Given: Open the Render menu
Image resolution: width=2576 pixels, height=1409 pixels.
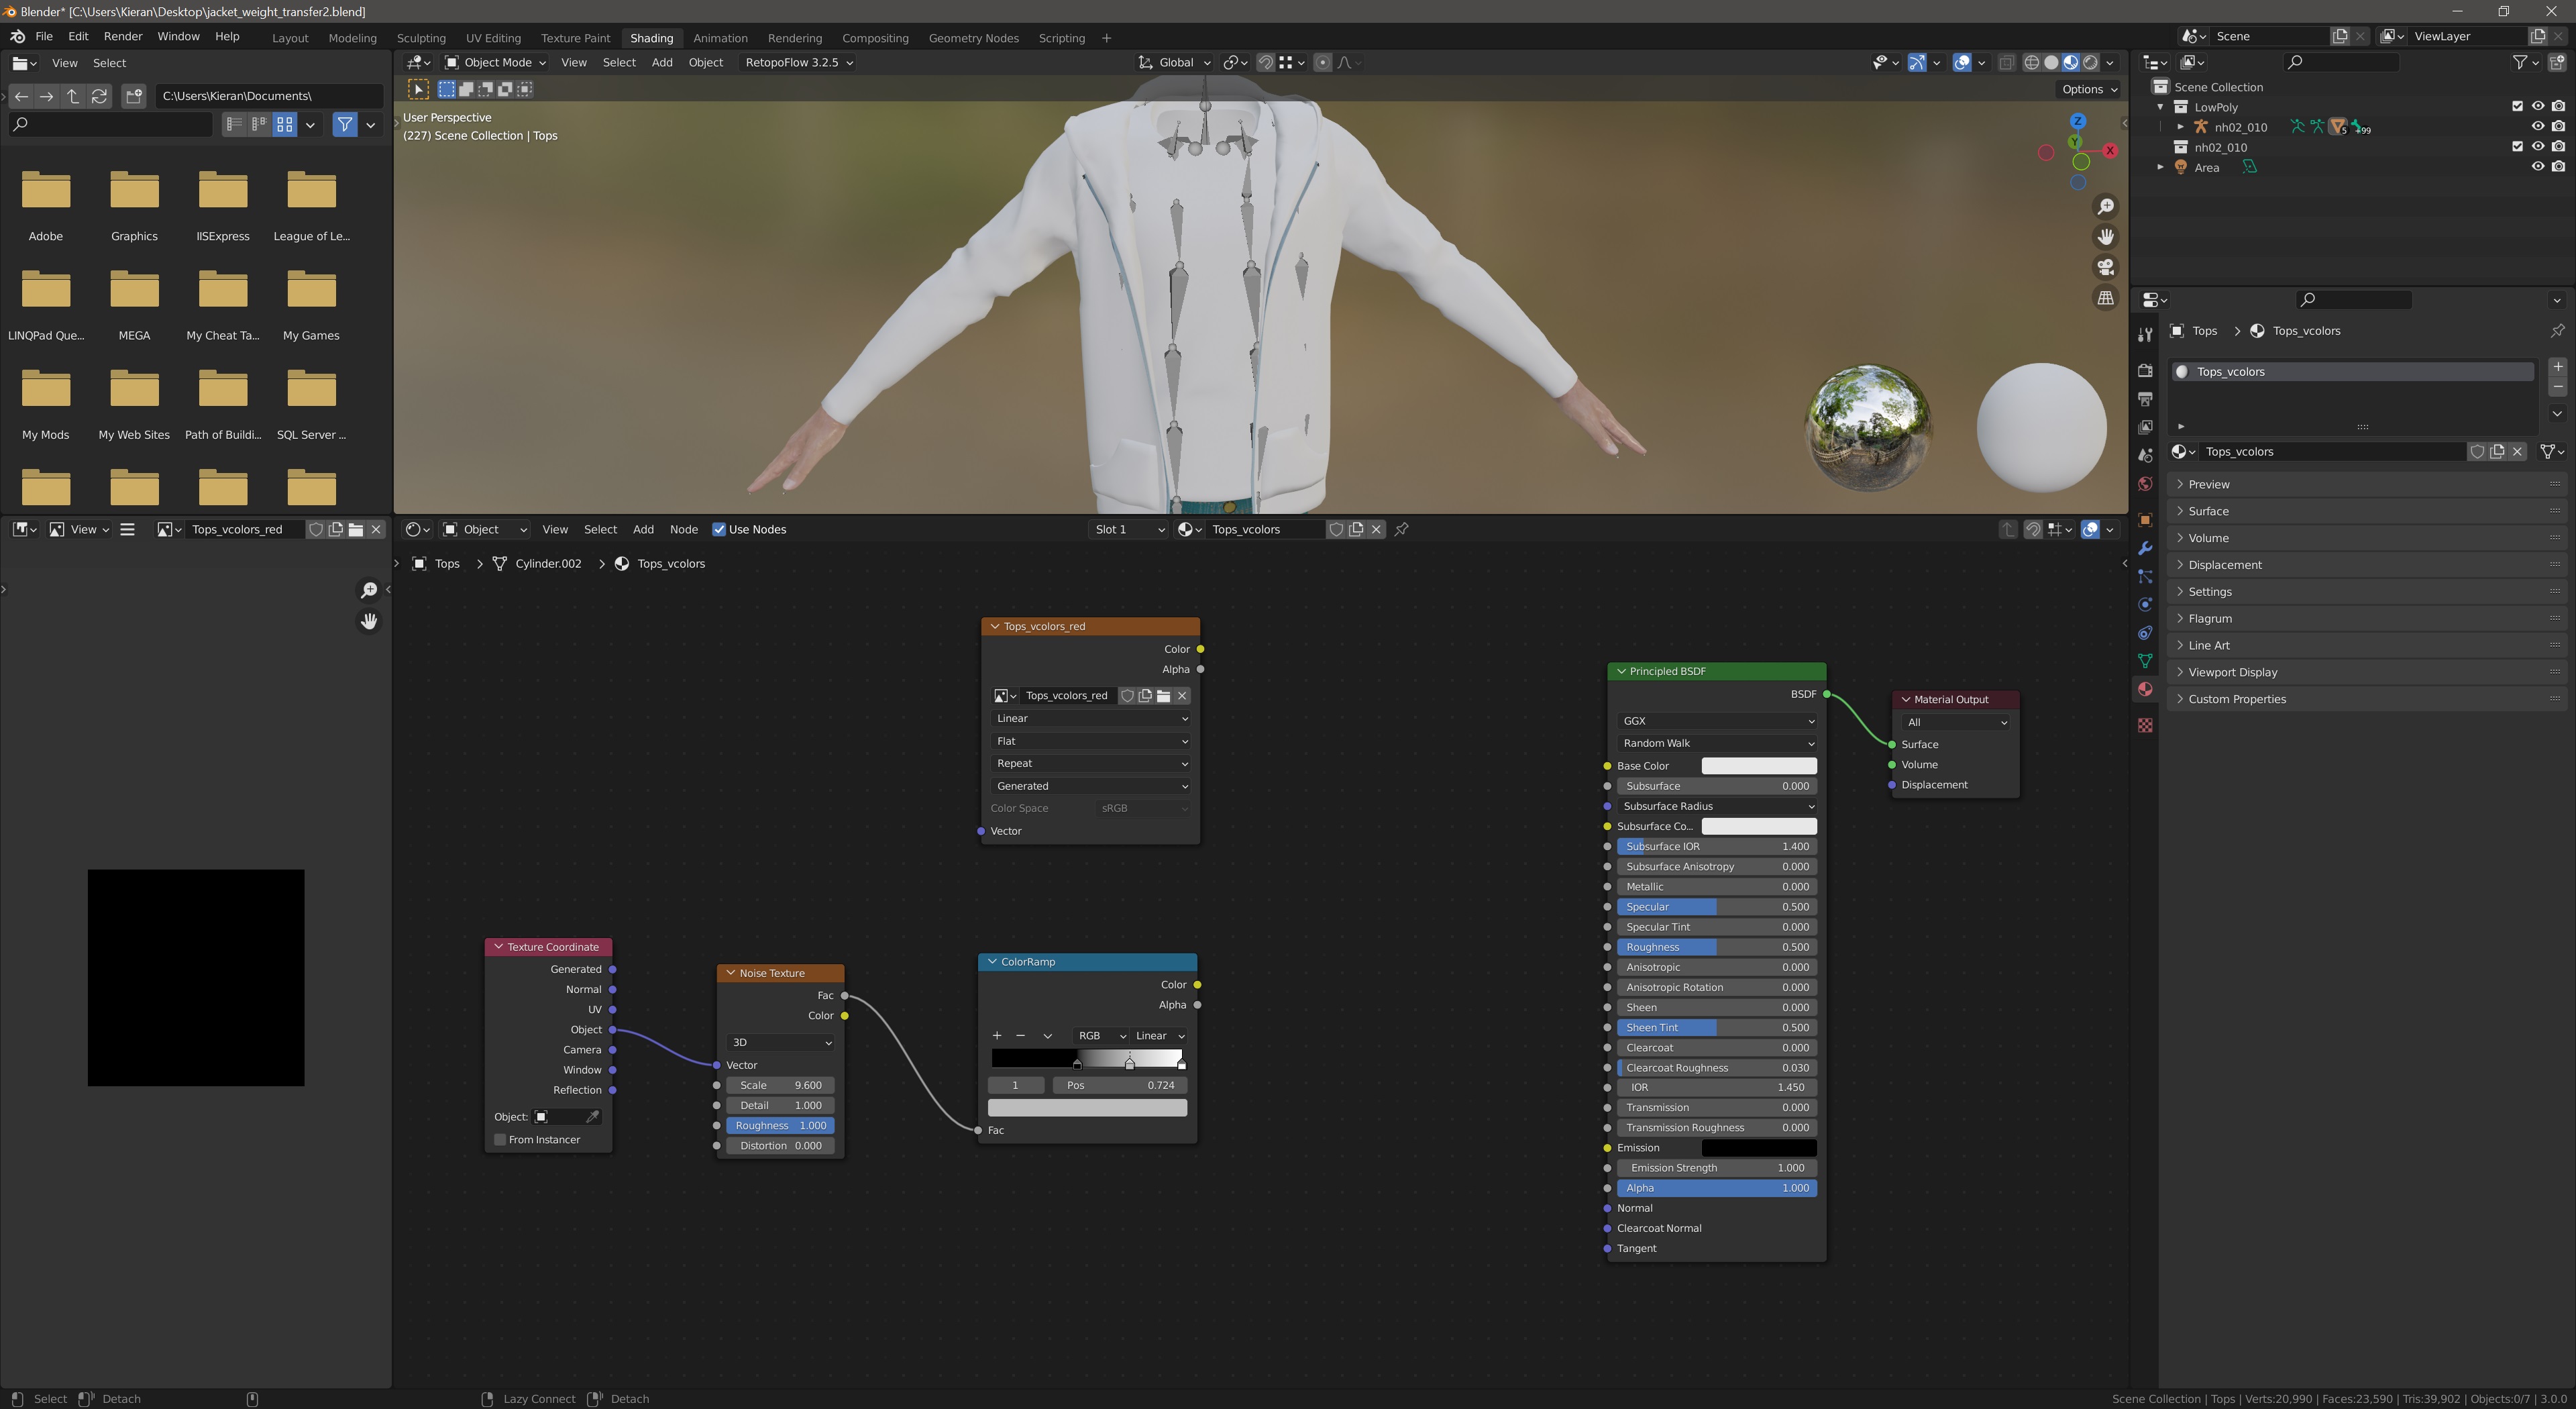Looking at the screenshot, I should [x=123, y=36].
